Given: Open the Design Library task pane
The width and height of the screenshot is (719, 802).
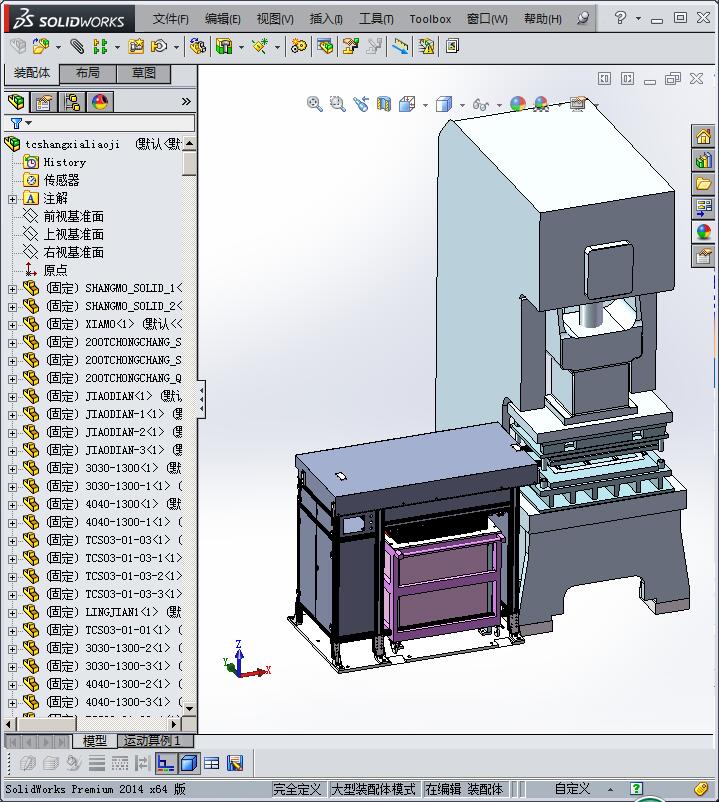Looking at the screenshot, I should point(703,160).
